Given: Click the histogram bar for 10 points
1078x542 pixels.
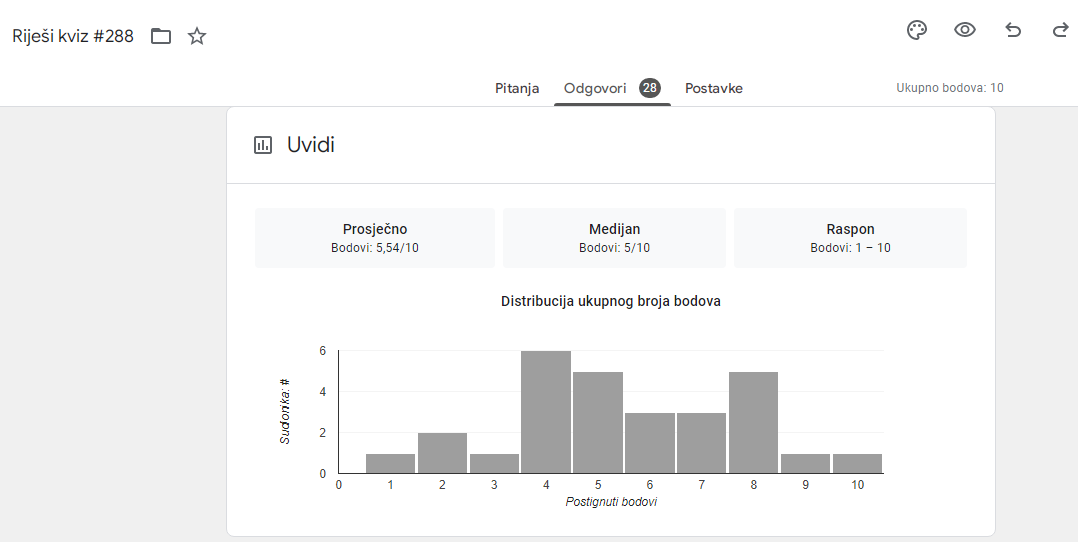Looking at the screenshot, I should coord(857,464).
